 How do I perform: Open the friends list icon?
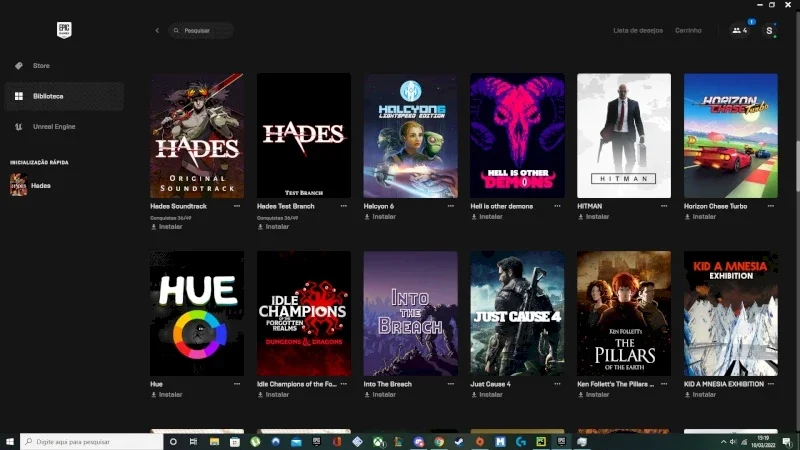tap(740, 31)
